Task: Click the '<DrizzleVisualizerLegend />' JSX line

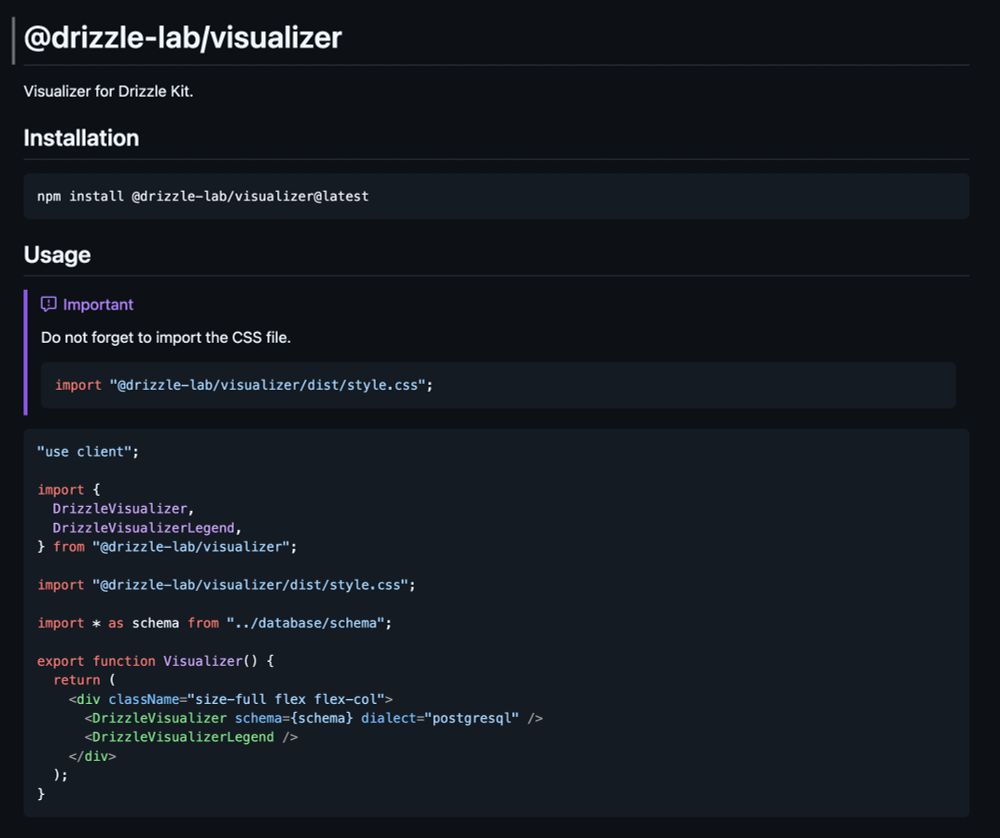Action: pos(191,737)
